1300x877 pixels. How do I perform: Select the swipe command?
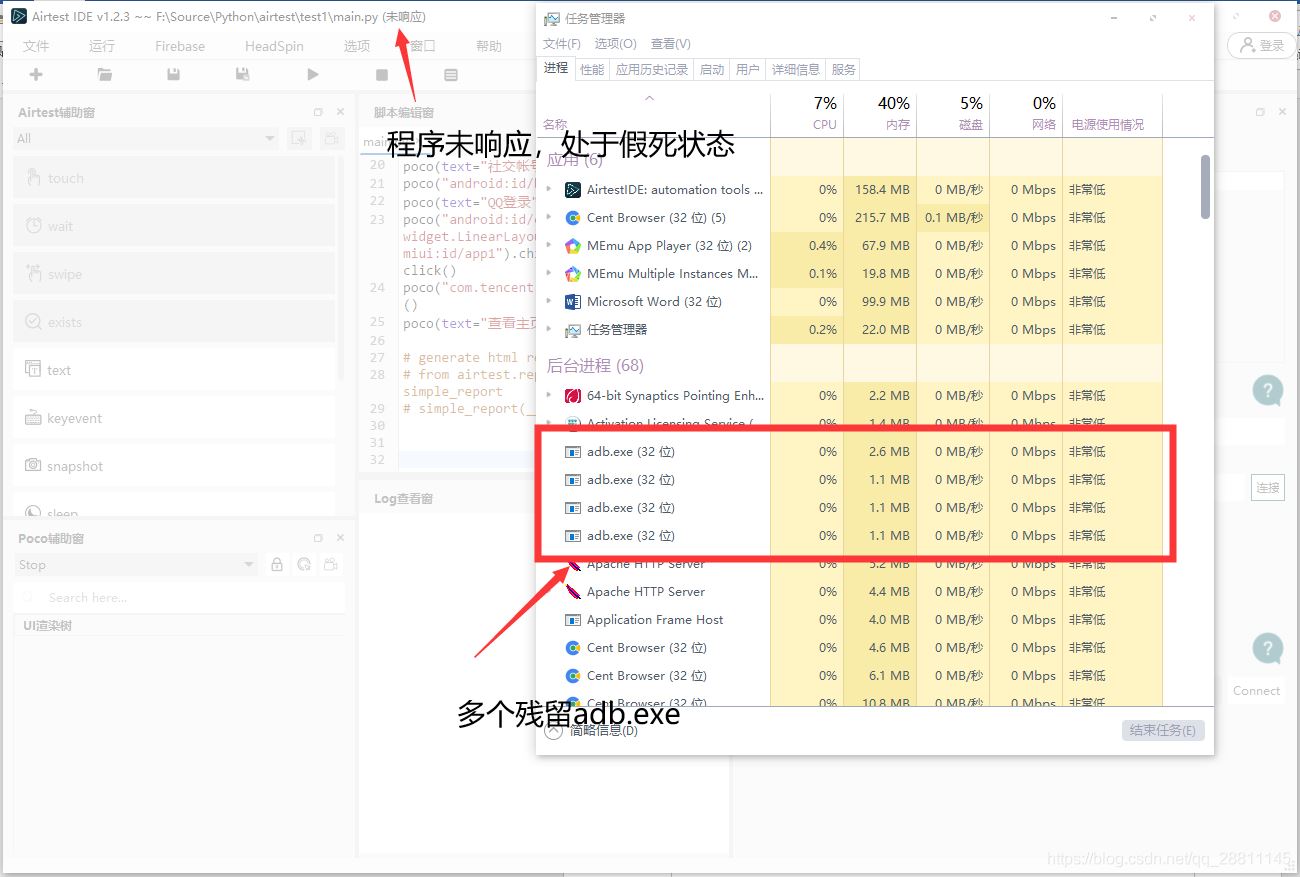click(x=174, y=274)
